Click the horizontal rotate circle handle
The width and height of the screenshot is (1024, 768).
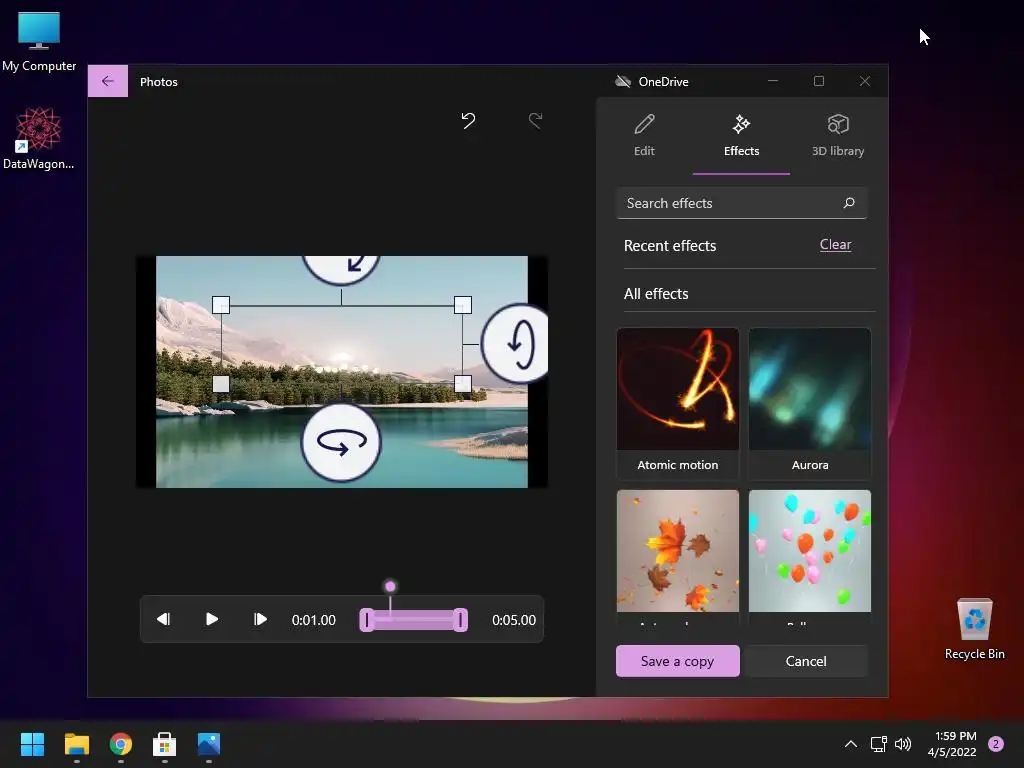pyautogui.click(x=341, y=442)
